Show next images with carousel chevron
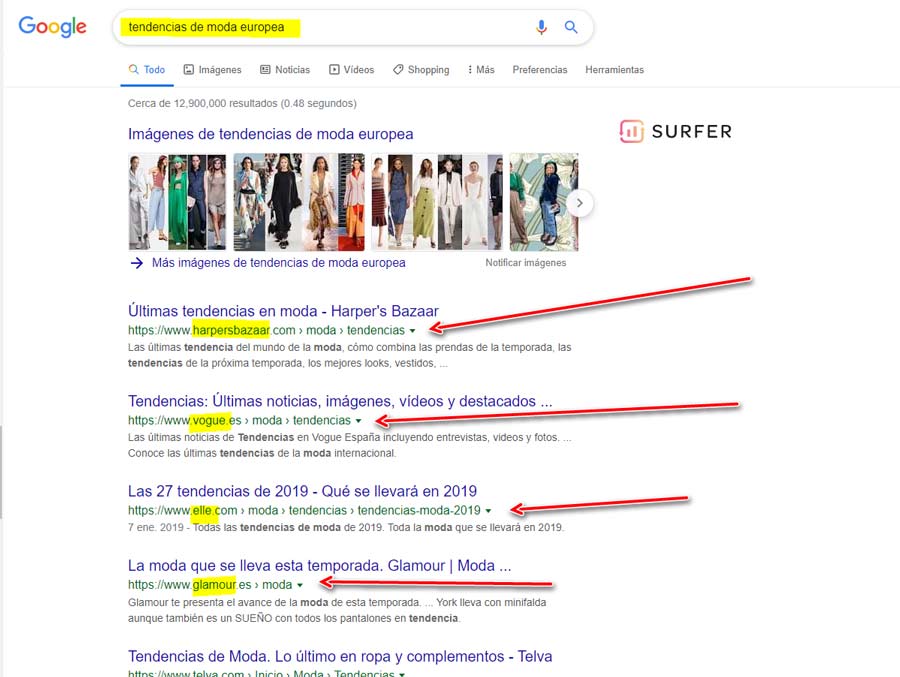Image resolution: width=900 pixels, height=677 pixels. coord(580,203)
